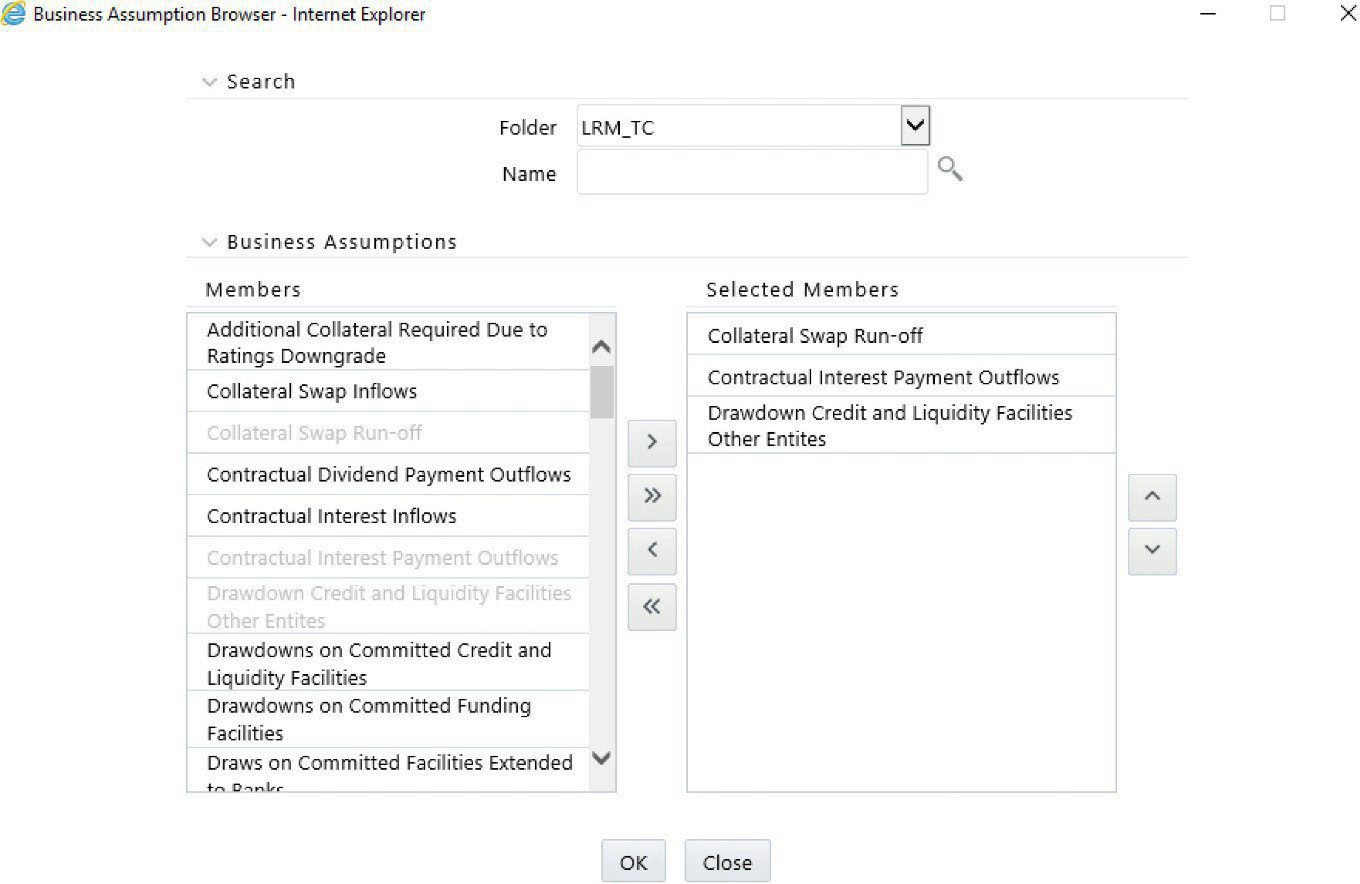
Task: Select Additional Collateral Required Due to Ratings Downgrade
Action: pyautogui.click(x=388, y=342)
